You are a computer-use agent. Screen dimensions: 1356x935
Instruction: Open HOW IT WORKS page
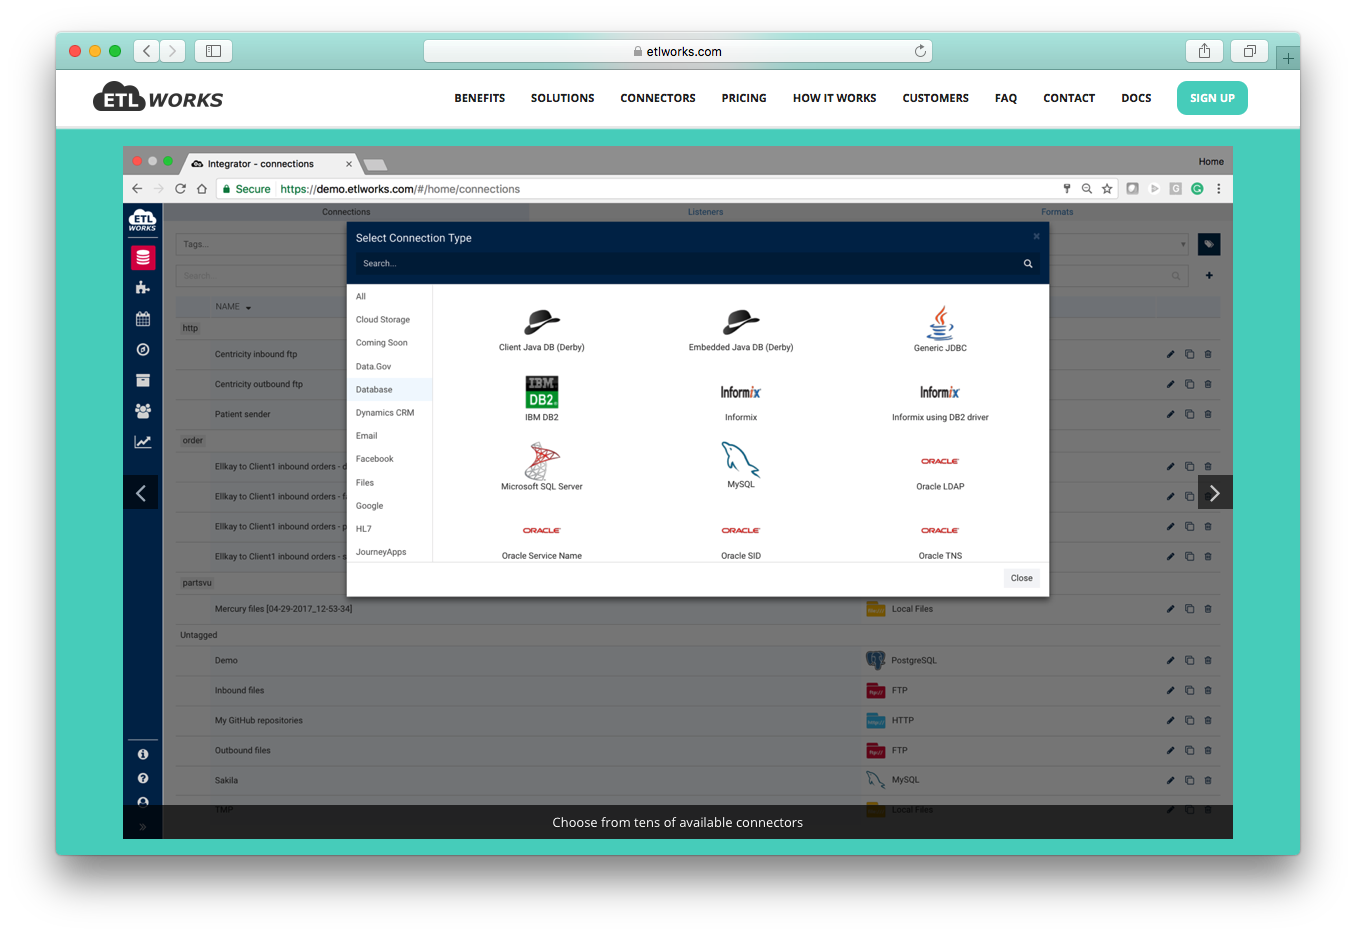click(834, 98)
